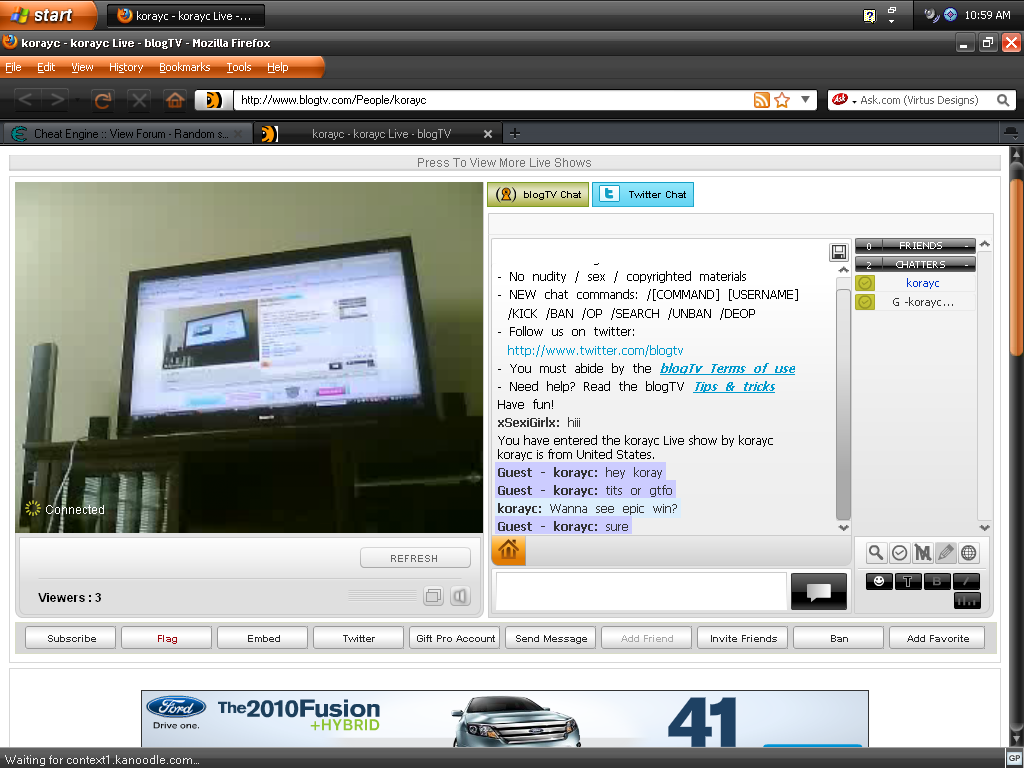Open the blogTv Terms of use link
Screen dimensions: 1024x768
[x=728, y=368]
